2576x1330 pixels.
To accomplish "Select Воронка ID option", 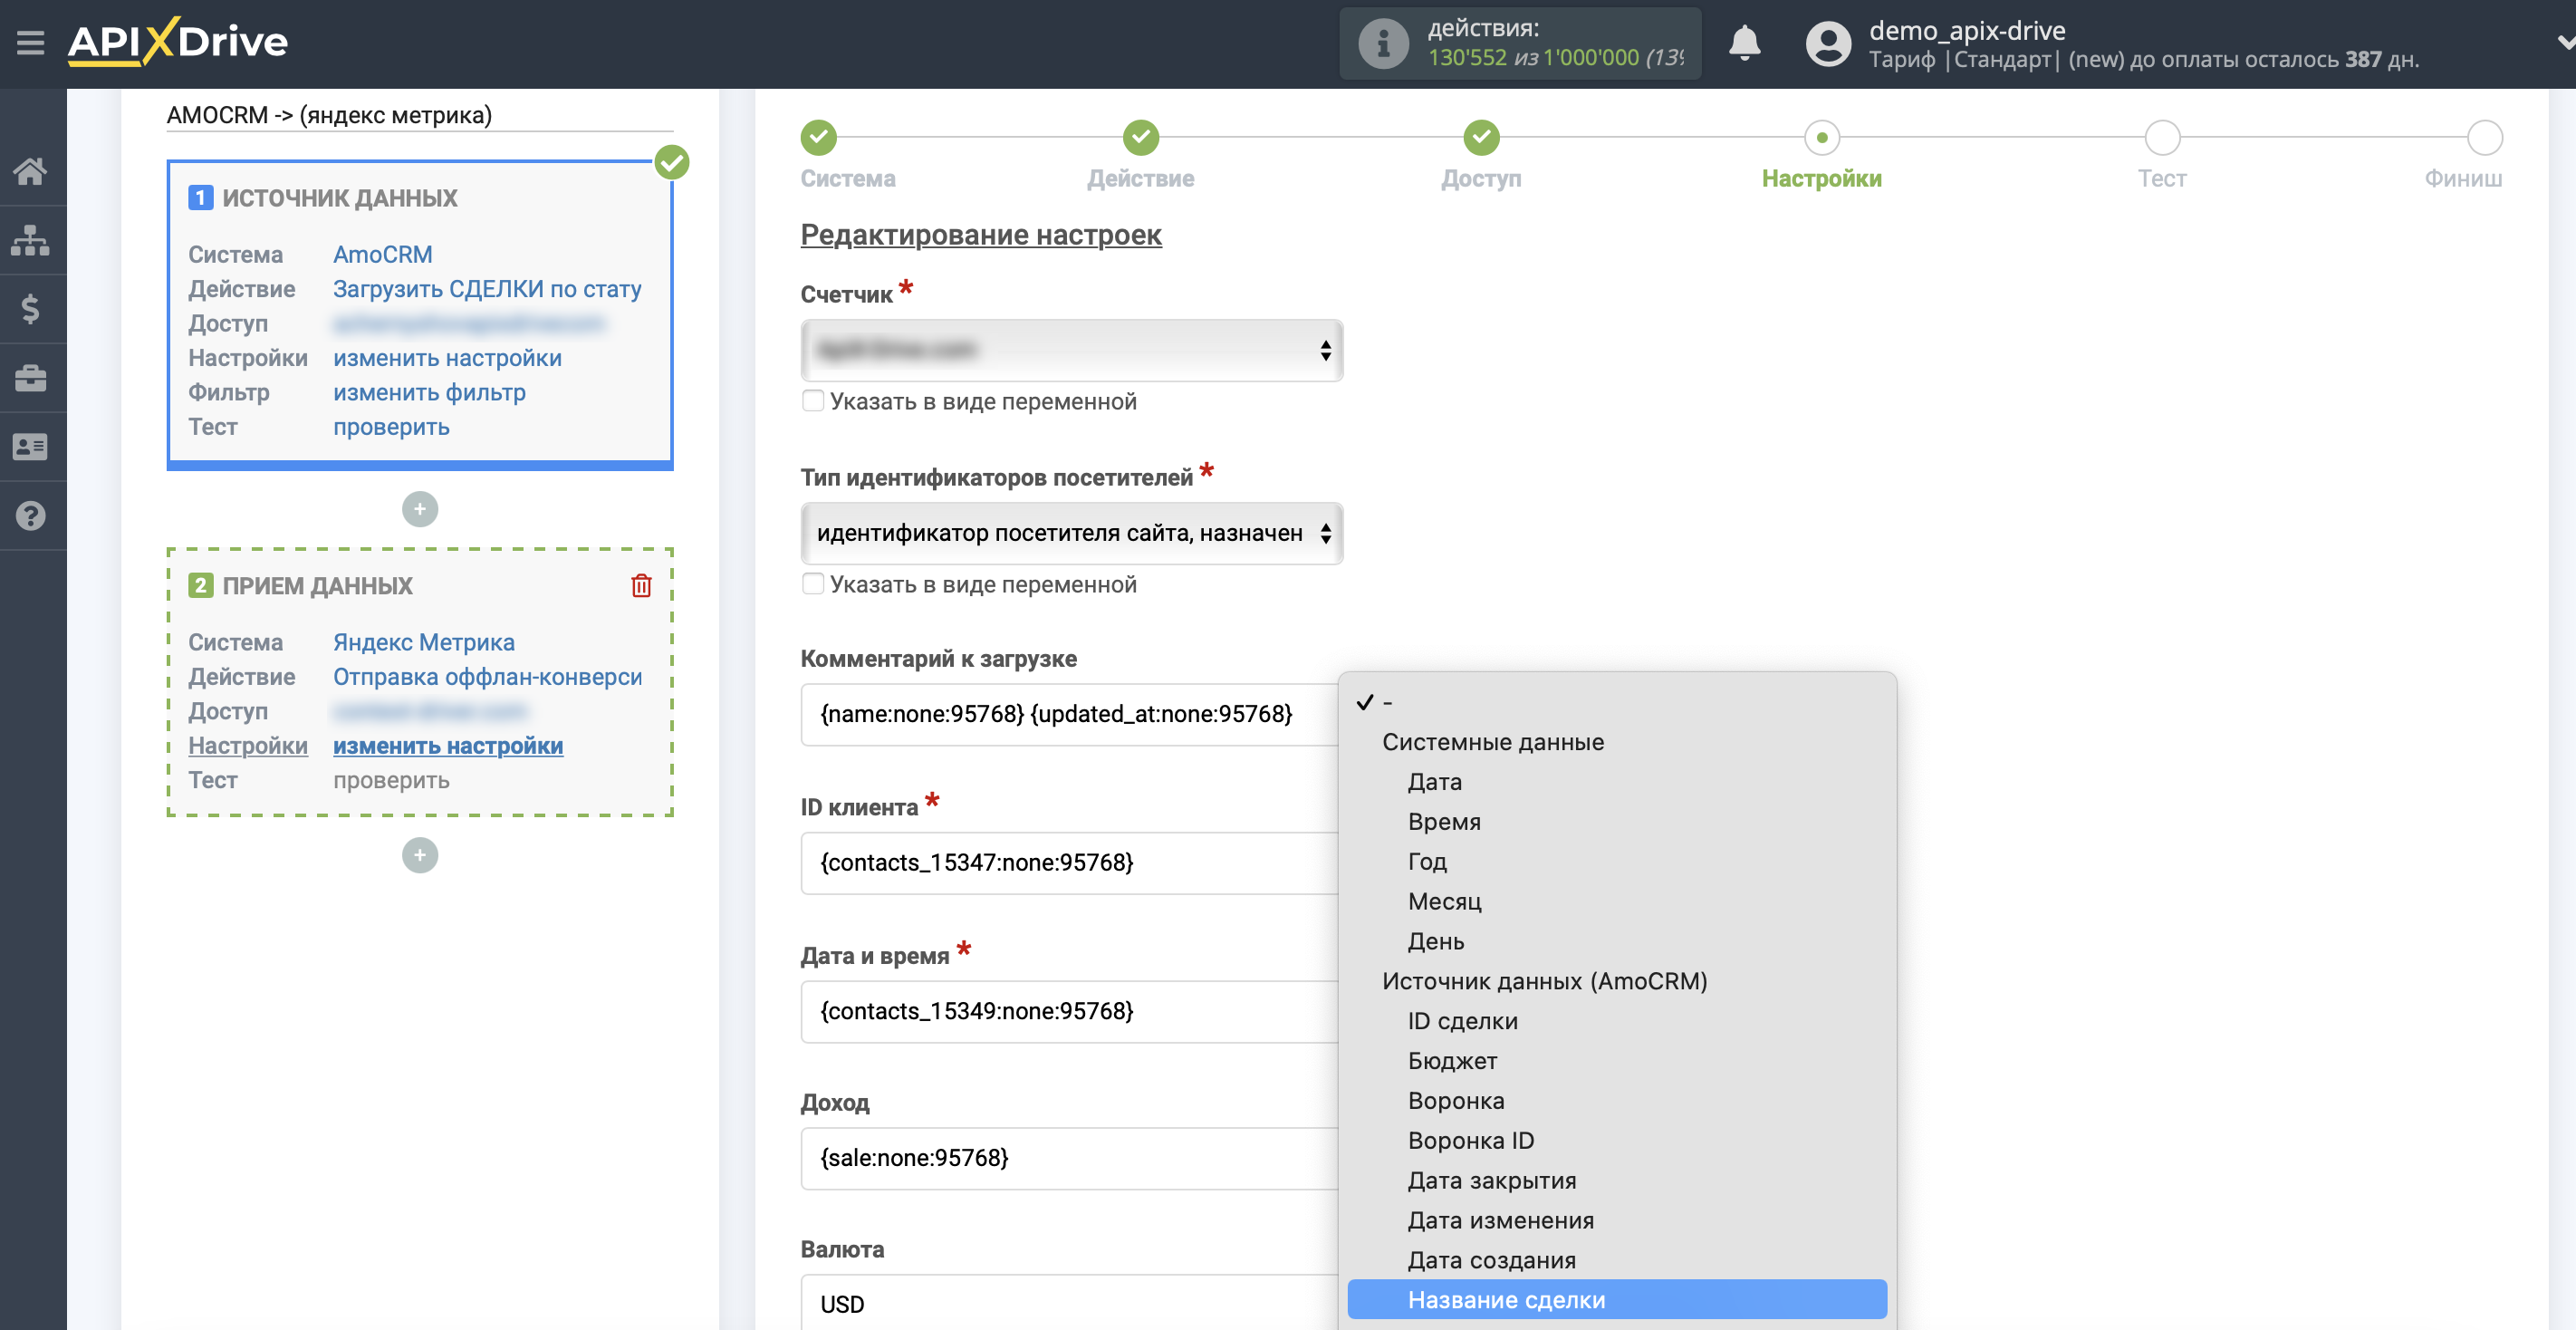I will (x=1617, y=1141).
